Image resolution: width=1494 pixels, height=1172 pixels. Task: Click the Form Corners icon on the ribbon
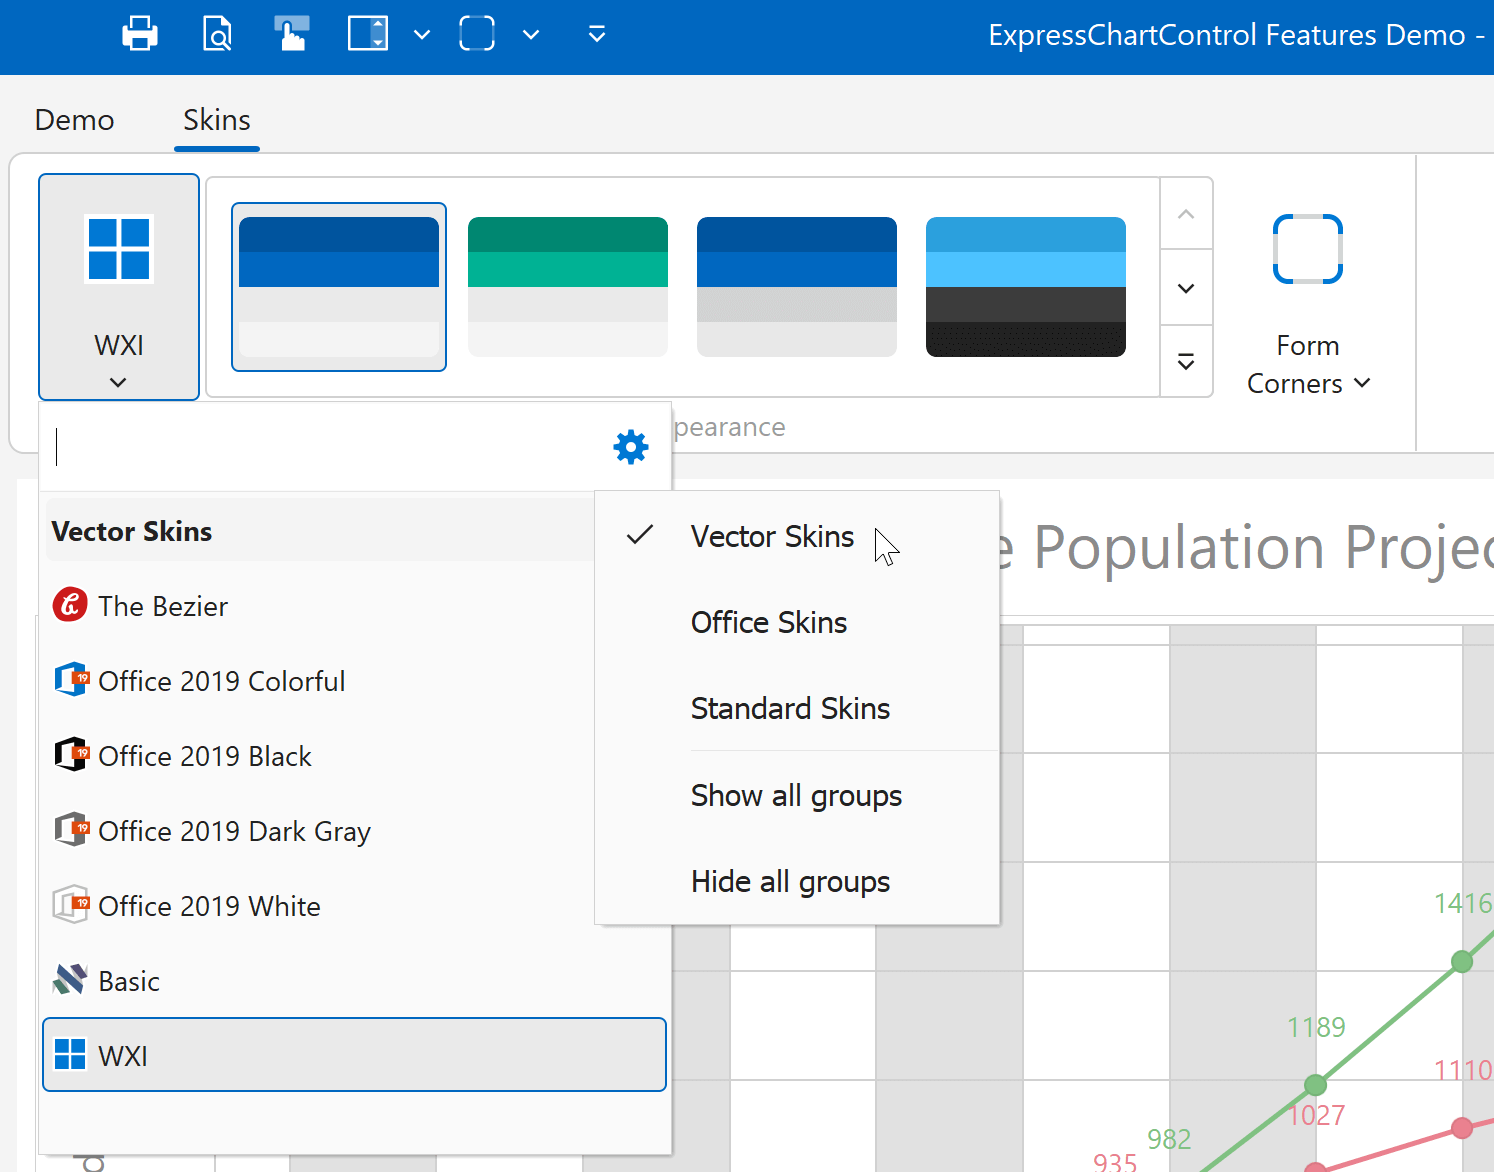[x=1307, y=250]
